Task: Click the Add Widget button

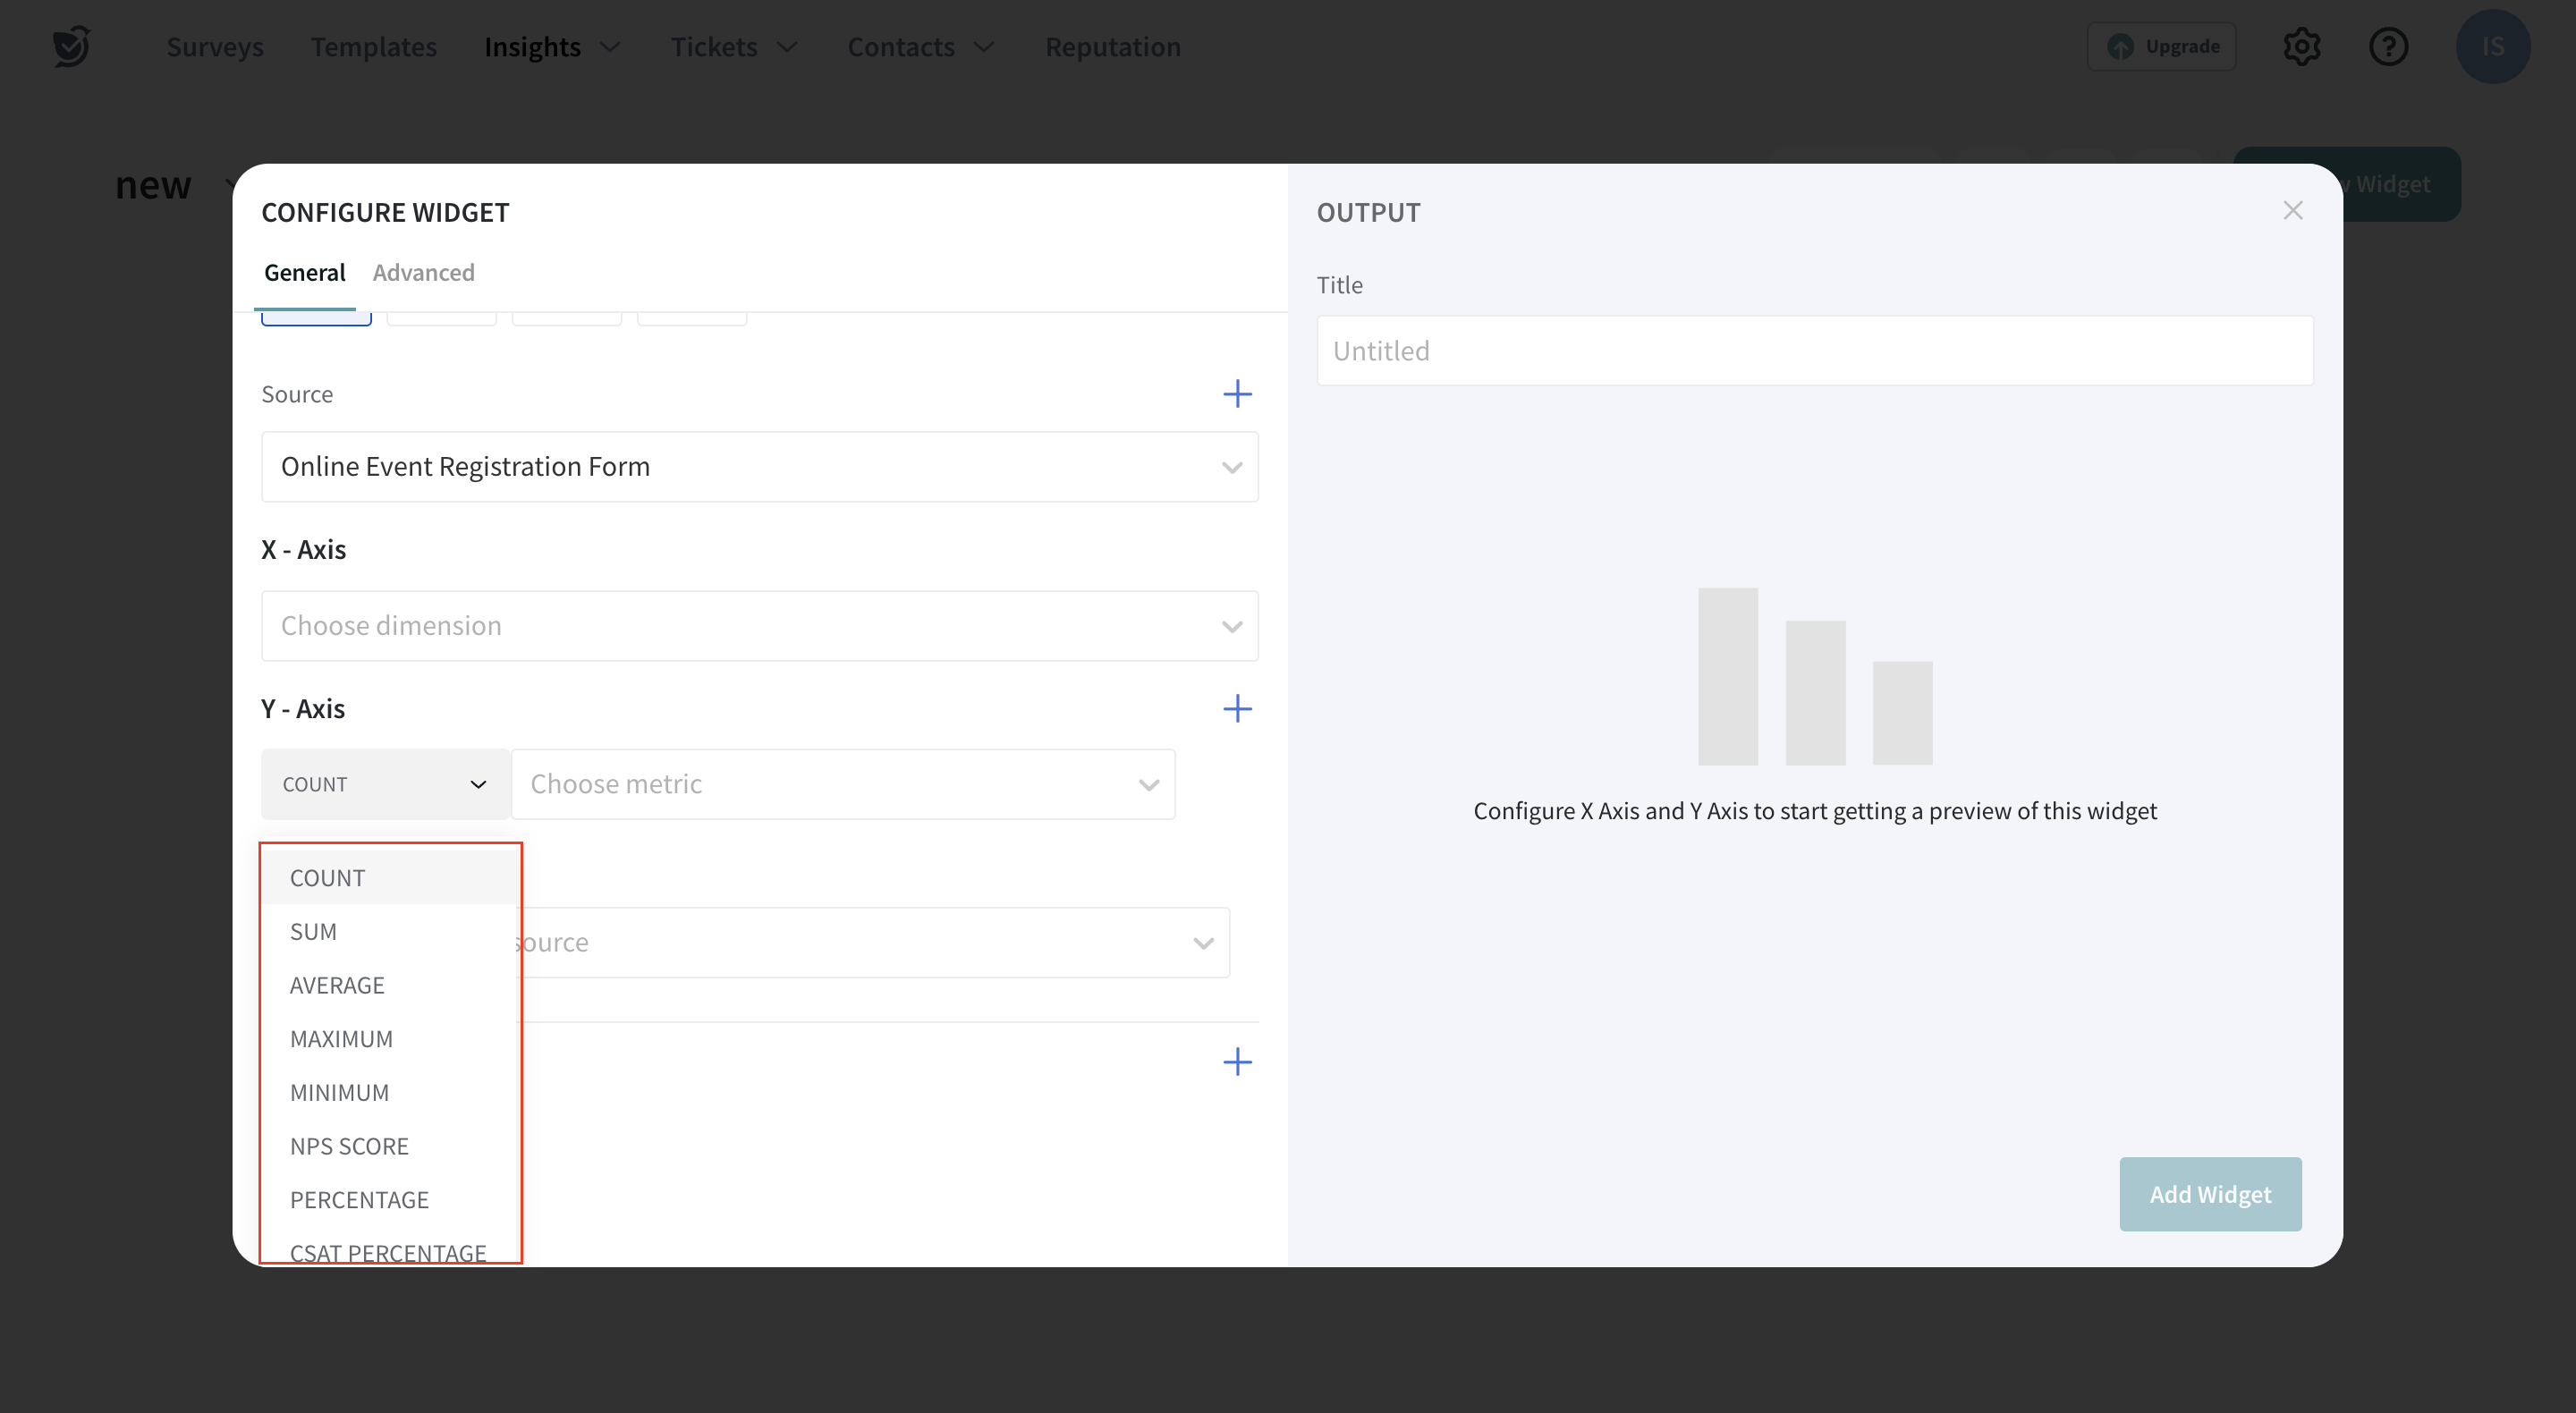Action: (x=2209, y=1194)
